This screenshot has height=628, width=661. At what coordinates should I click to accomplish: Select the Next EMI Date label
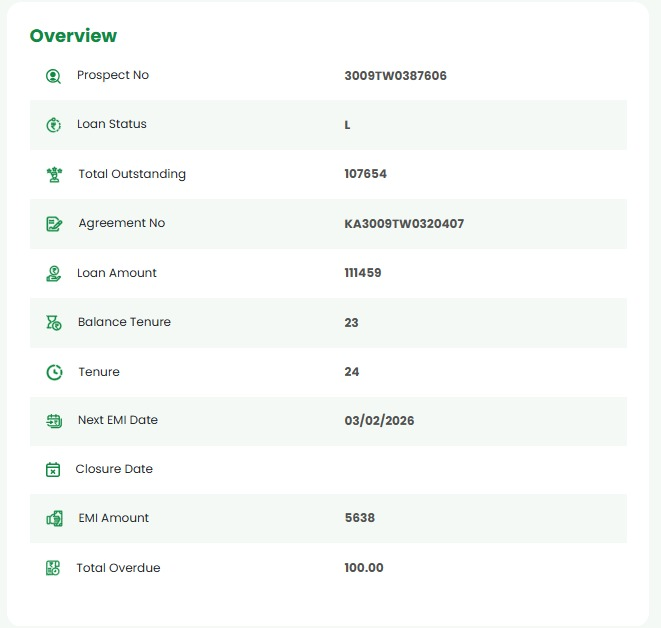pos(118,420)
